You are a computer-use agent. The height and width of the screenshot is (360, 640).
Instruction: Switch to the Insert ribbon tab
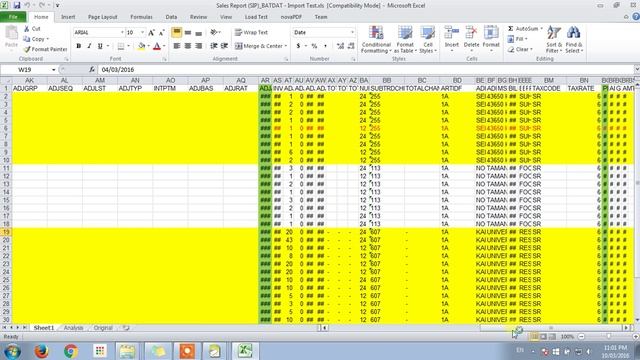[68, 17]
